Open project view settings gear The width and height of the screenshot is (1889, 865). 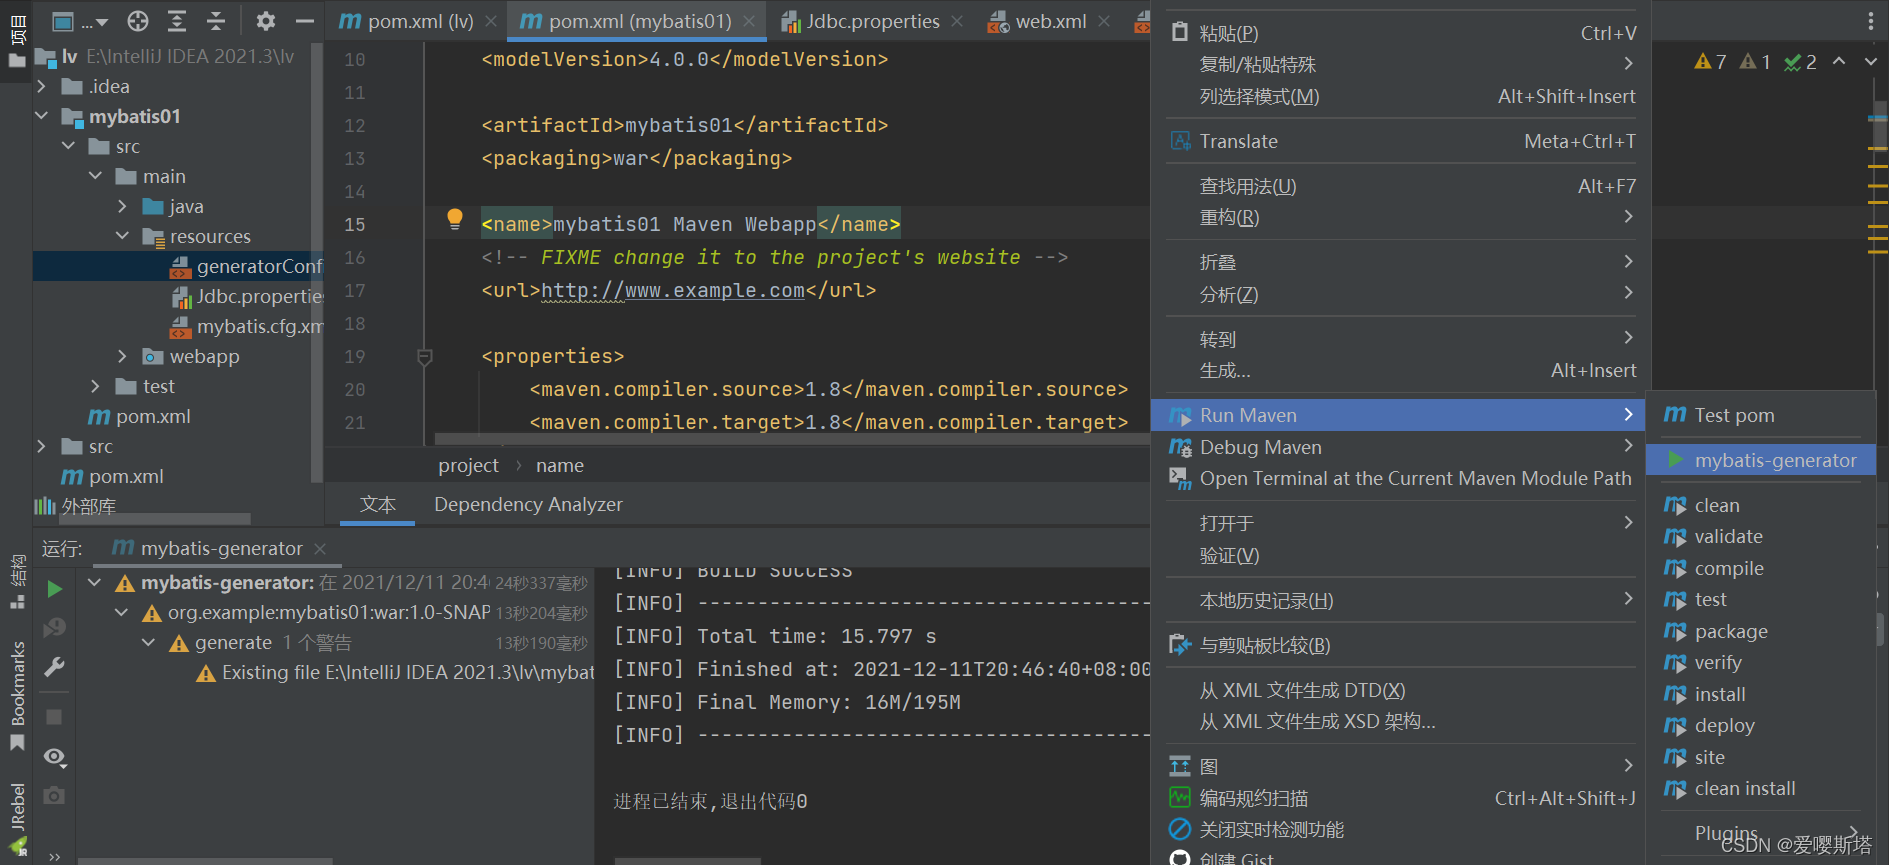[265, 21]
